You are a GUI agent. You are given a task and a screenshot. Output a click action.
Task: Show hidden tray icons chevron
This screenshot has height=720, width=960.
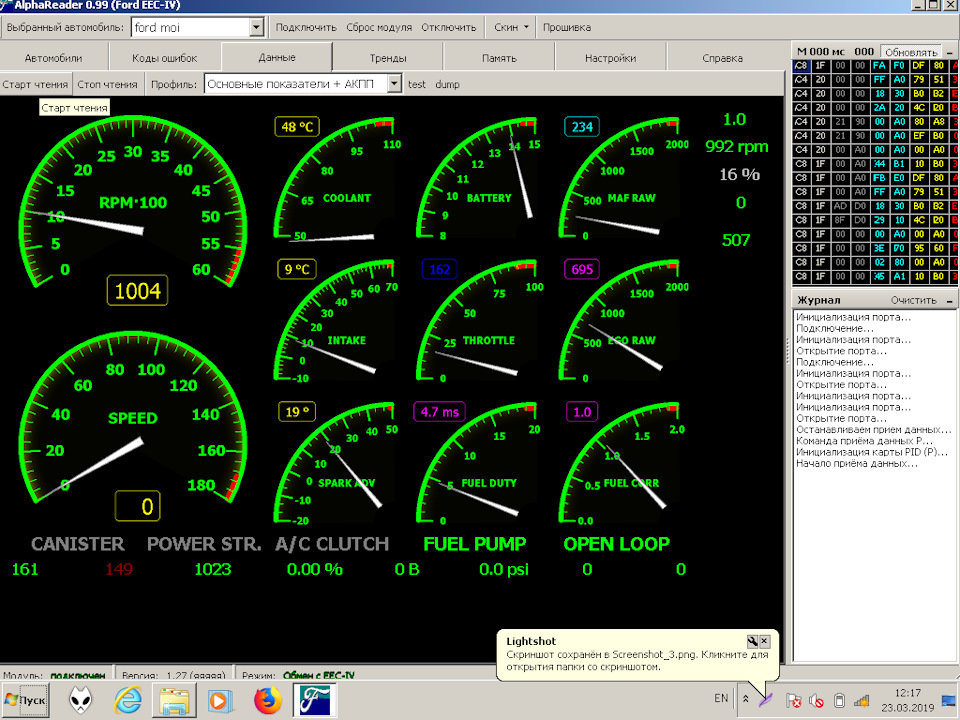click(746, 699)
